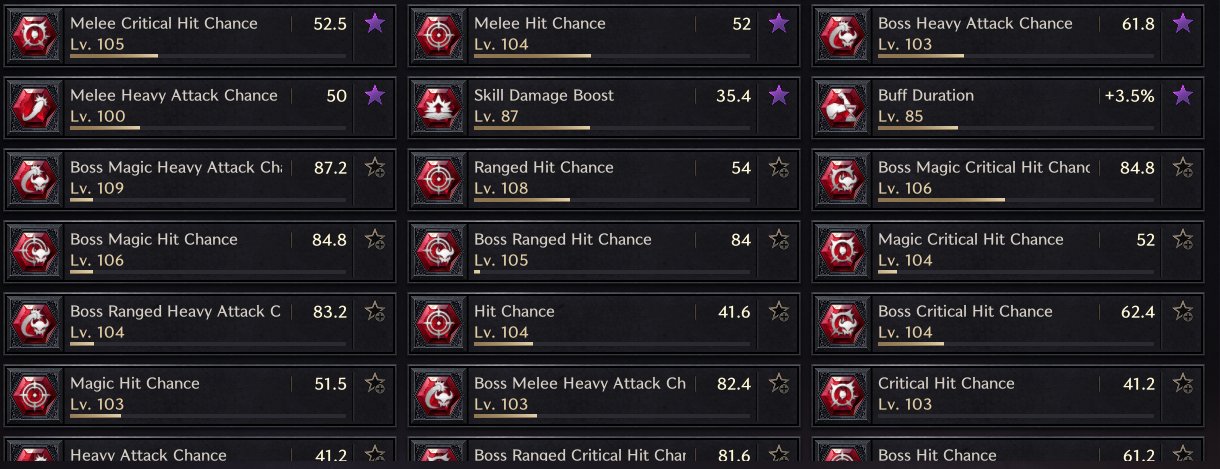The width and height of the screenshot is (1220, 469).
Task: Remove favorite star from Buff Duration
Action: coord(1182,96)
